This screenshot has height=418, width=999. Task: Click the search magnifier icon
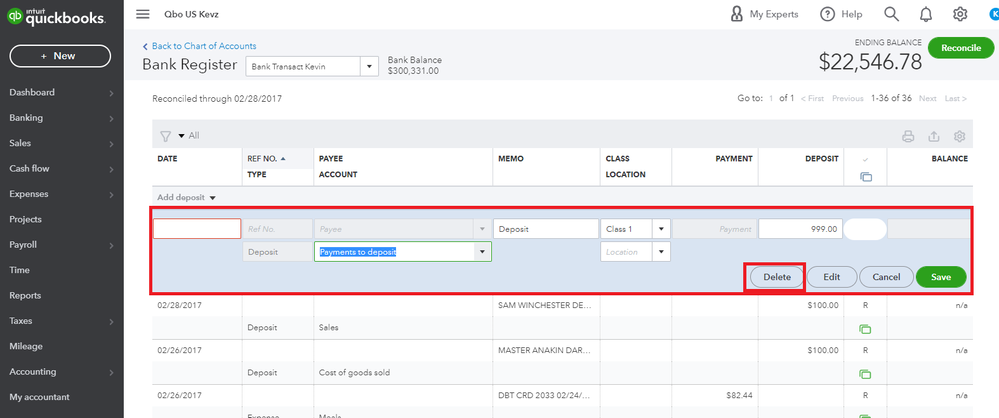[x=892, y=14]
